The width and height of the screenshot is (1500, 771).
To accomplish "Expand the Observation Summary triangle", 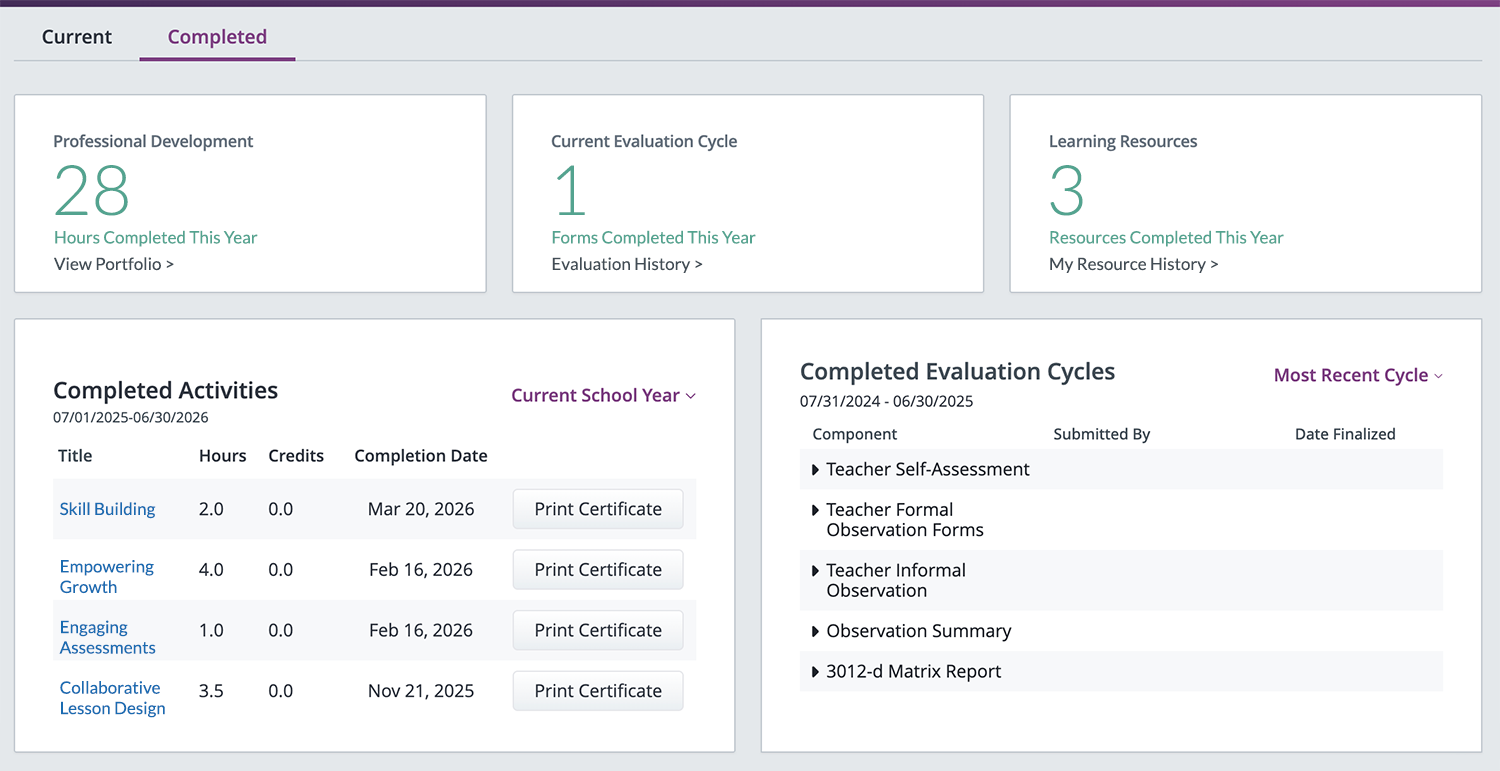I will coord(816,631).
